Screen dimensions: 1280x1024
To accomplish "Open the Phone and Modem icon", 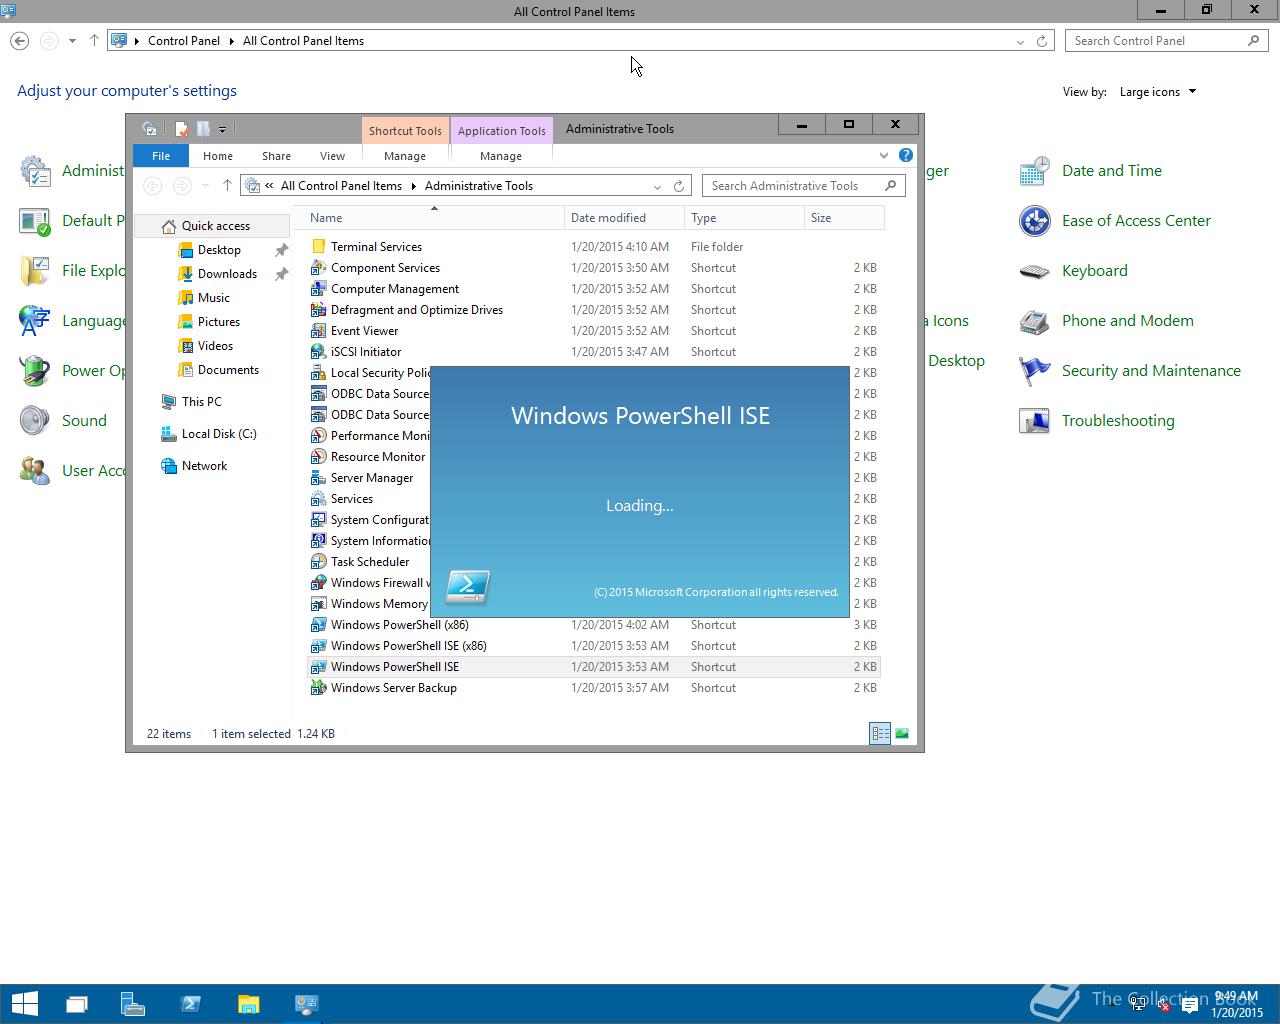I will coord(1034,321).
